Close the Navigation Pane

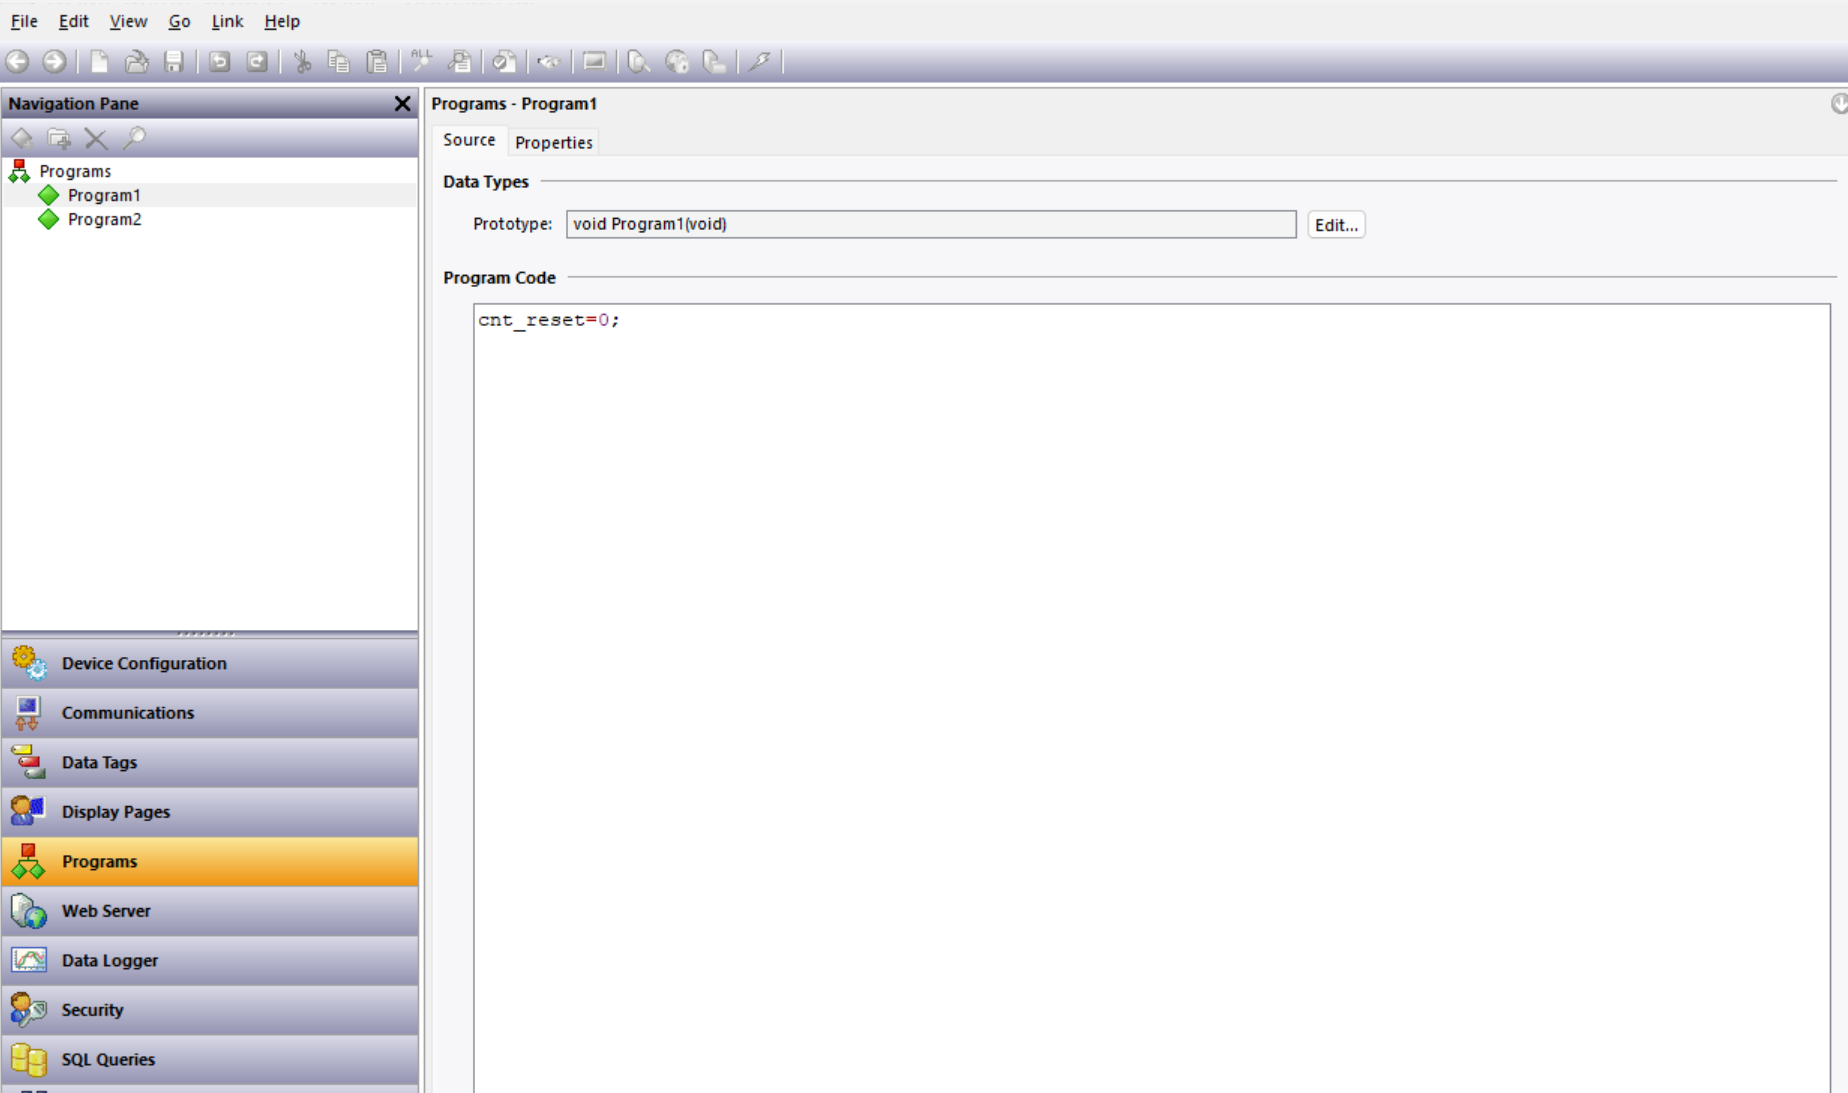pyautogui.click(x=402, y=104)
